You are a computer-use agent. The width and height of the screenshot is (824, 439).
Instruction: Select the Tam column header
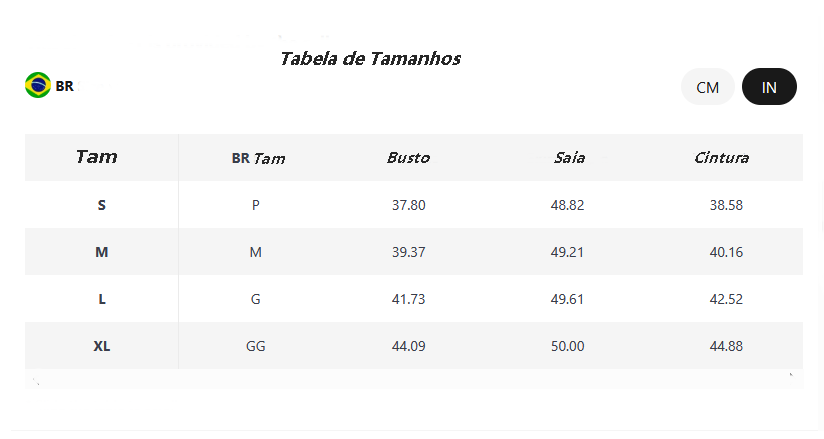click(96, 157)
